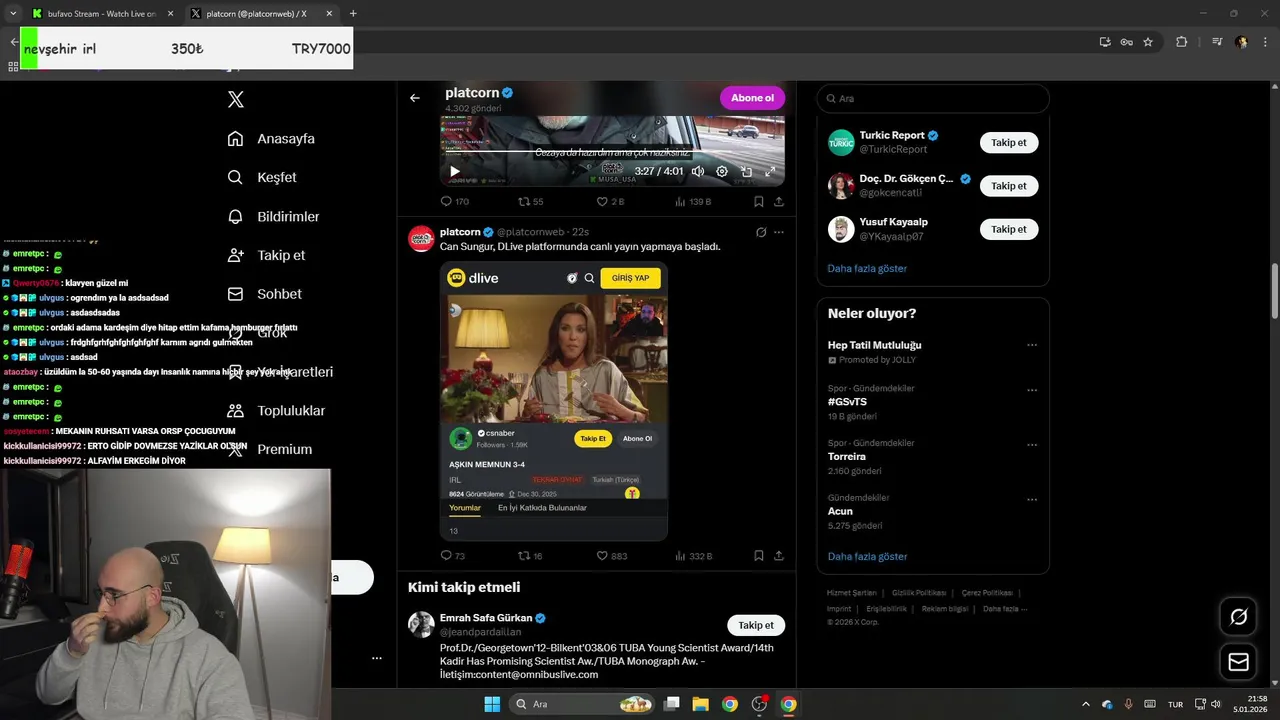
Task: Show hidden system tray icons
Action: pyautogui.click(x=1086, y=704)
